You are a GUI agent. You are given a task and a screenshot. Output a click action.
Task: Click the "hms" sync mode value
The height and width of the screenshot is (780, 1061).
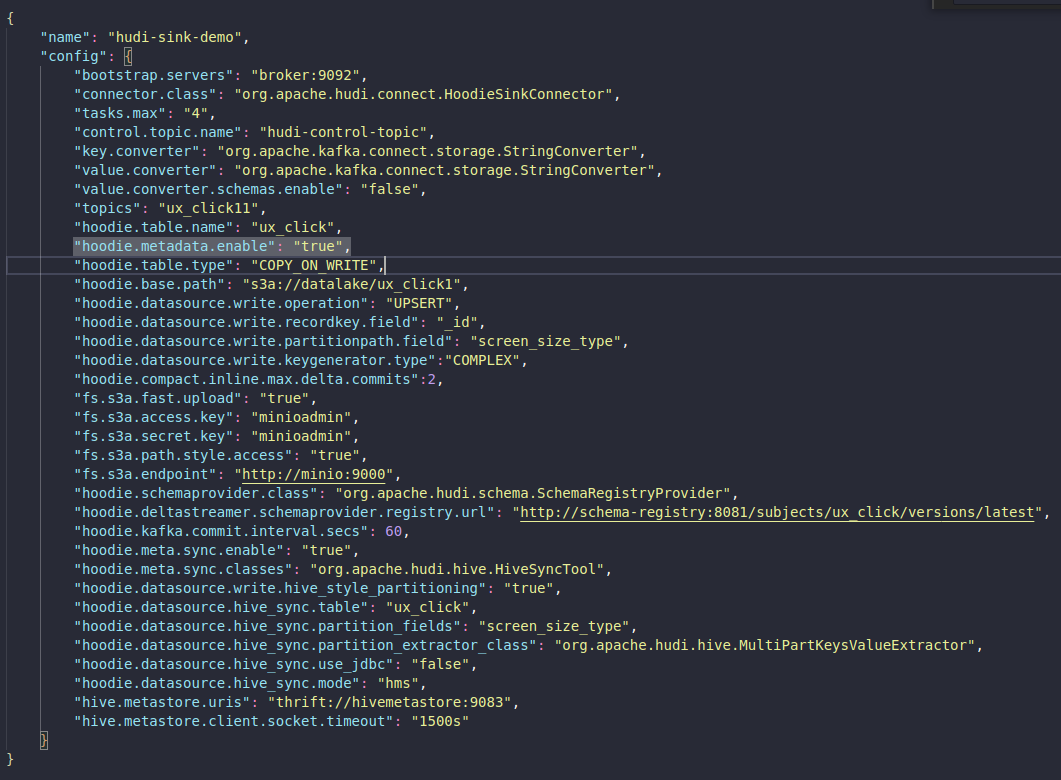pos(398,683)
